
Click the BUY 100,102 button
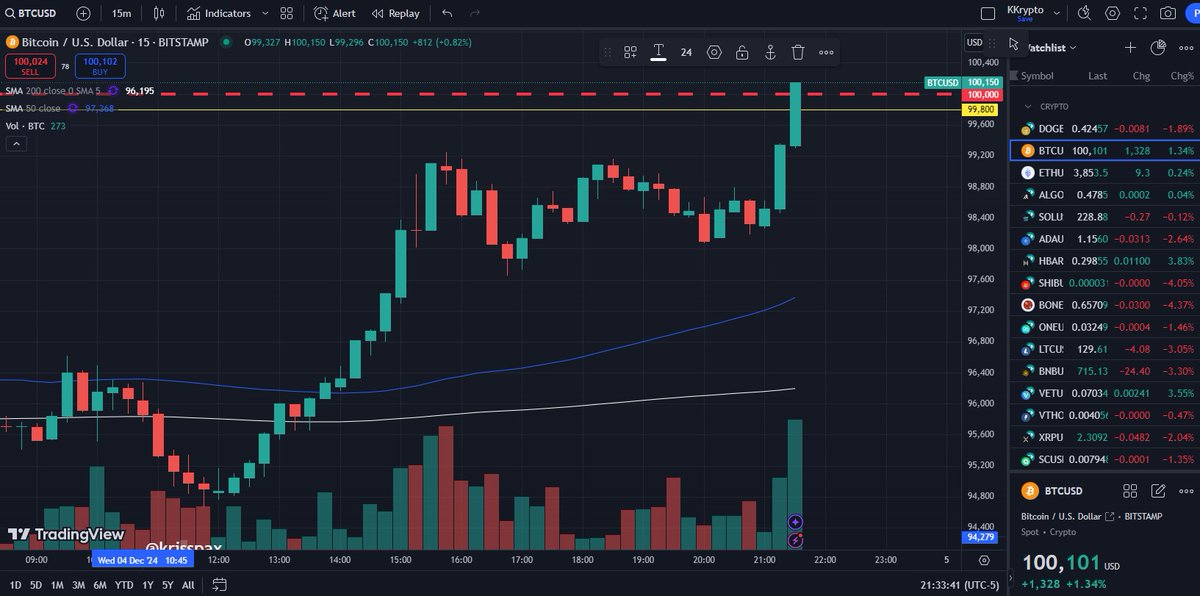click(x=99, y=66)
